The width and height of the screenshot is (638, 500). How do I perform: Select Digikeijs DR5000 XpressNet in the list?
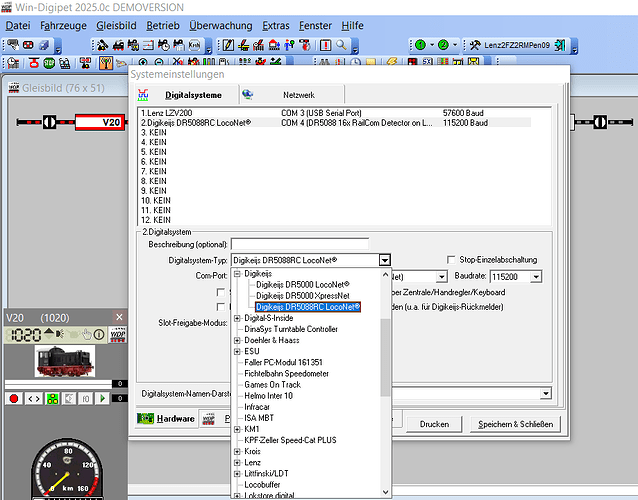pos(303,296)
